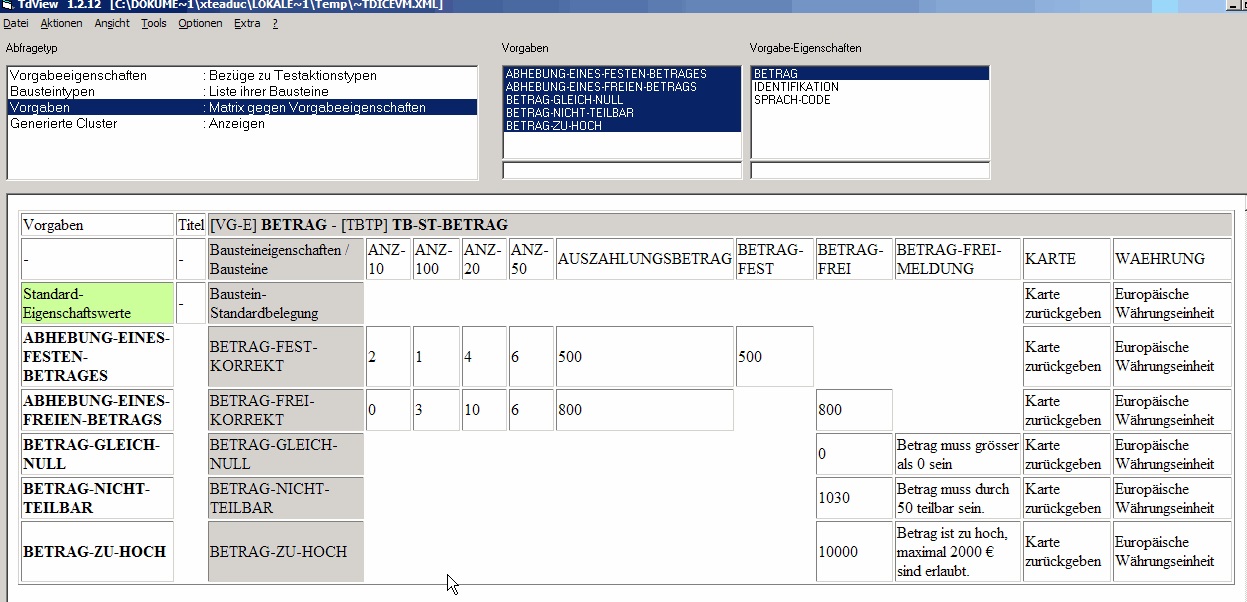Select ABHEBUNG-EINES-FESTEN-BETRAGES in Vorgaben list
This screenshot has width=1247, height=602.
coord(606,74)
